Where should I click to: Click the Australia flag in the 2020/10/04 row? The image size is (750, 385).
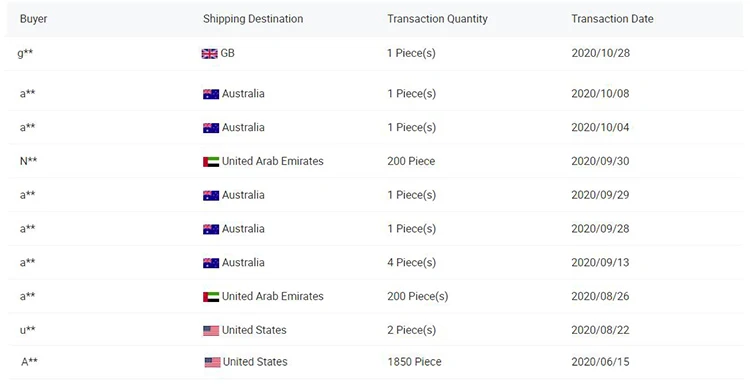(x=211, y=128)
